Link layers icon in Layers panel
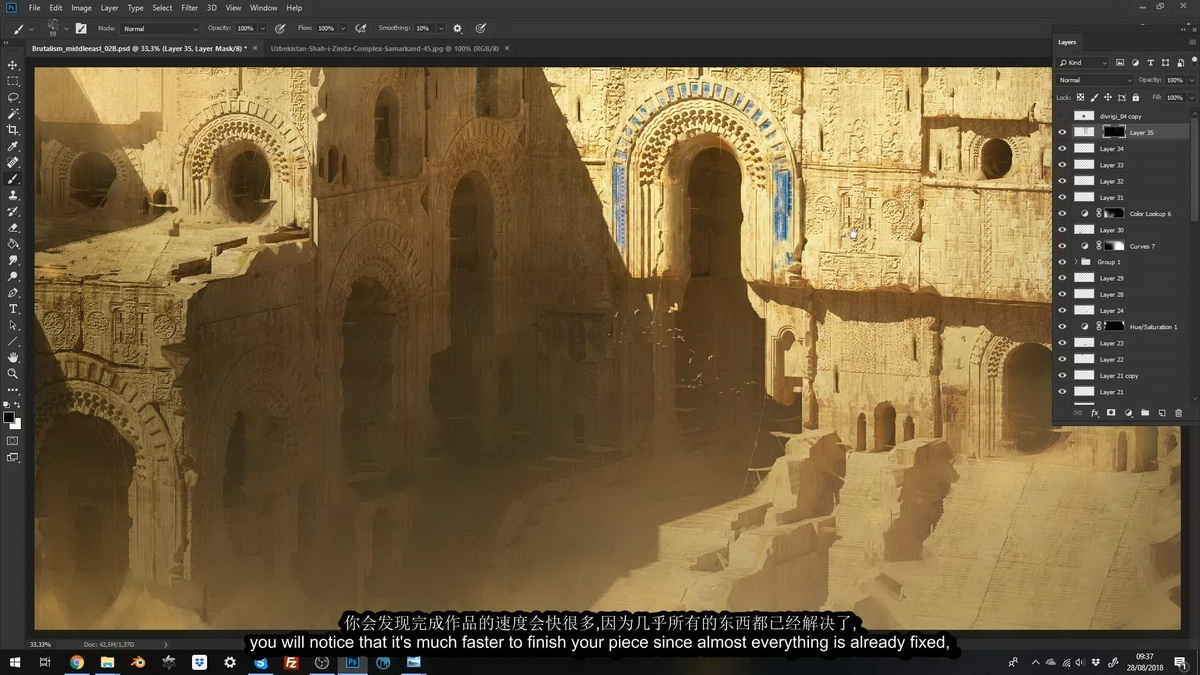Image resolution: width=1200 pixels, height=675 pixels. click(1077, 413)
